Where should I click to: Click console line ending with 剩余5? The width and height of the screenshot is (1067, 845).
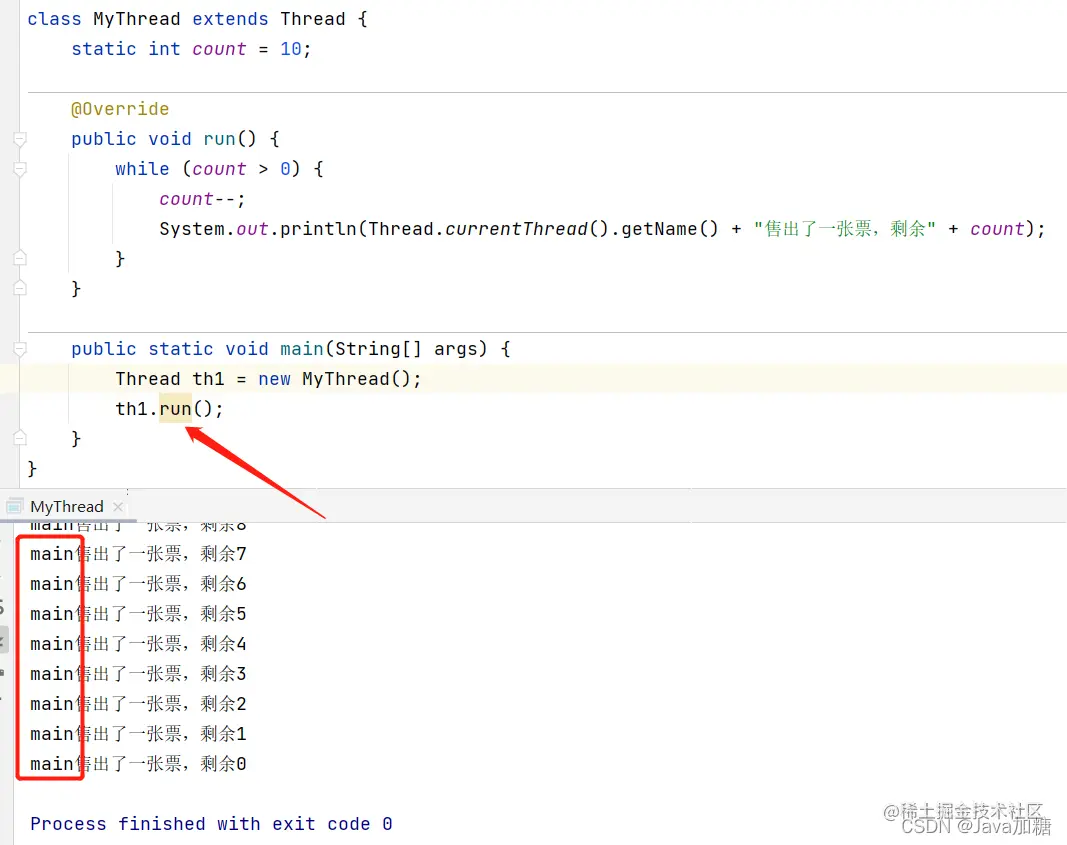(x=138, y=614)
